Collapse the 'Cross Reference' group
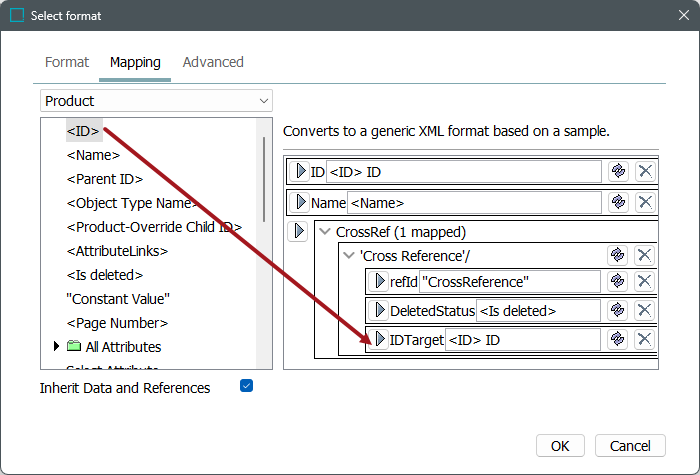Image resolution: width=700 pixels, height=475 pixels. [348, 256]
